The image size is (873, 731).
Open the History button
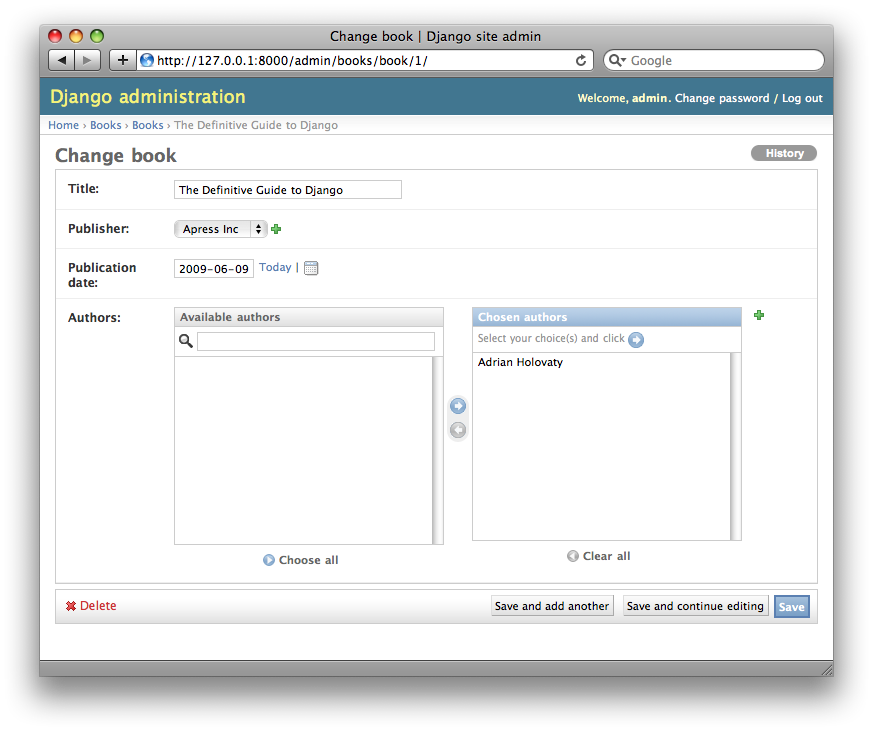point(784,153)
